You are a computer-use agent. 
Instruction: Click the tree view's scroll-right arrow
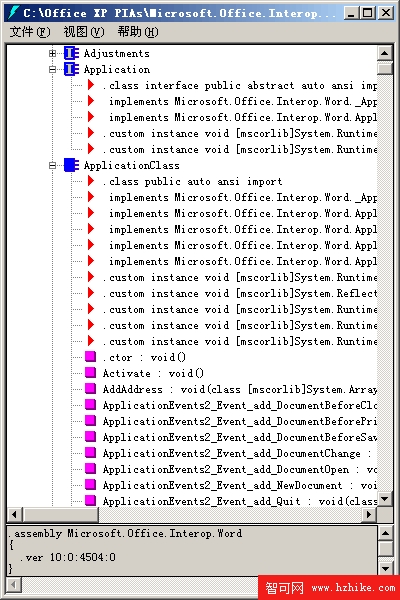click(369, 515)
